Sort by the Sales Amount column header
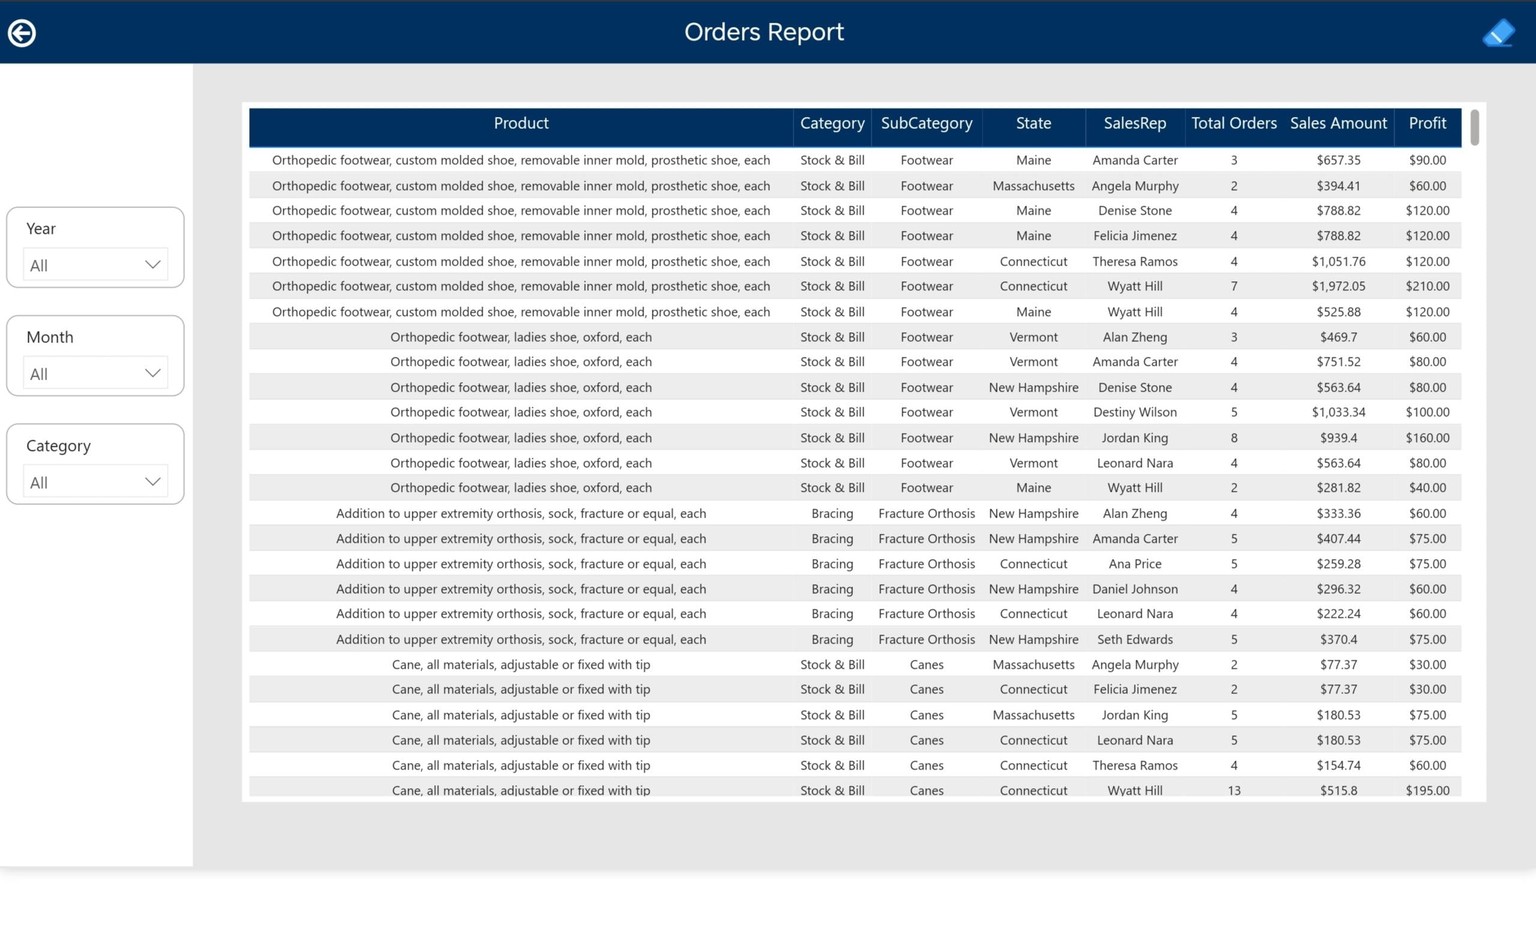 (1338, 123)
